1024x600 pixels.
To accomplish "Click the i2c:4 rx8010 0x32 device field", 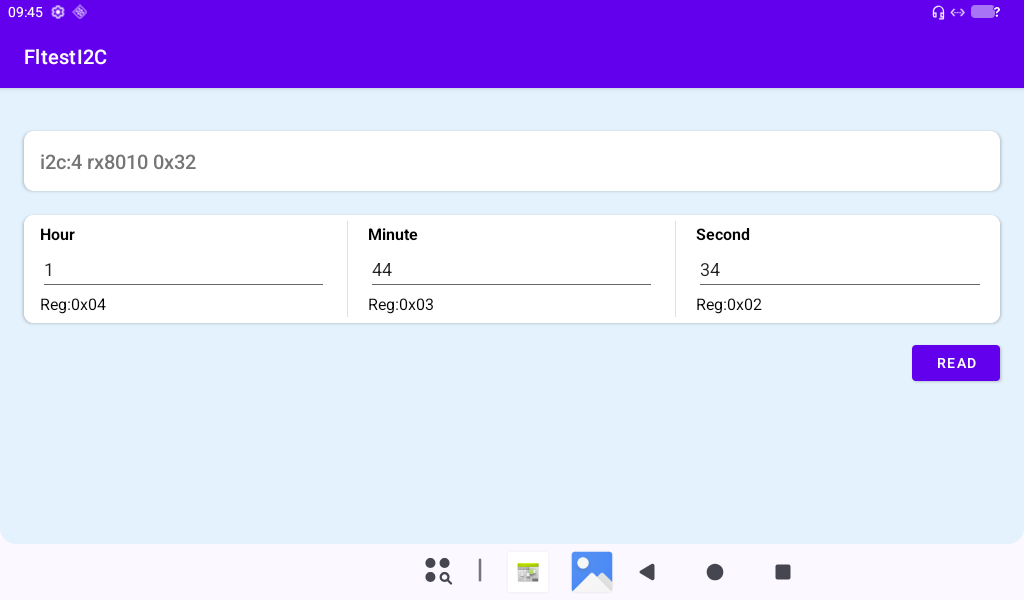I will 512,161.
